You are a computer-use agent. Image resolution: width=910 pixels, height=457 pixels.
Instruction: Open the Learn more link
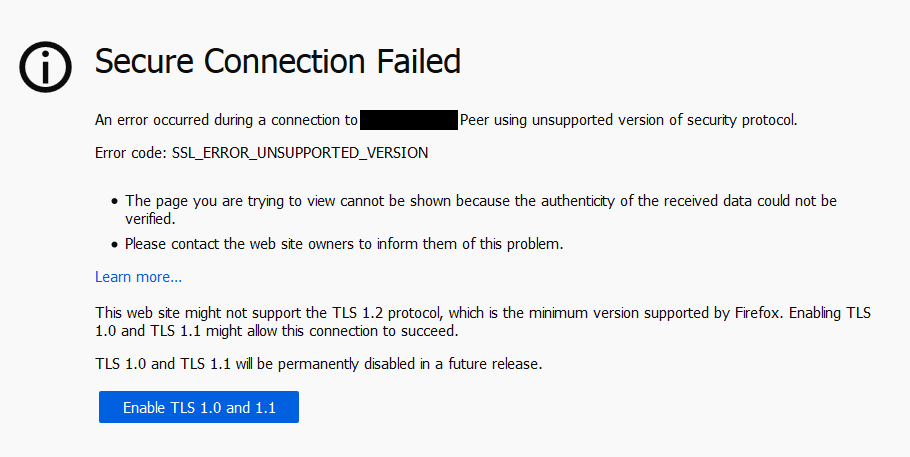click(x=138, y=277)
